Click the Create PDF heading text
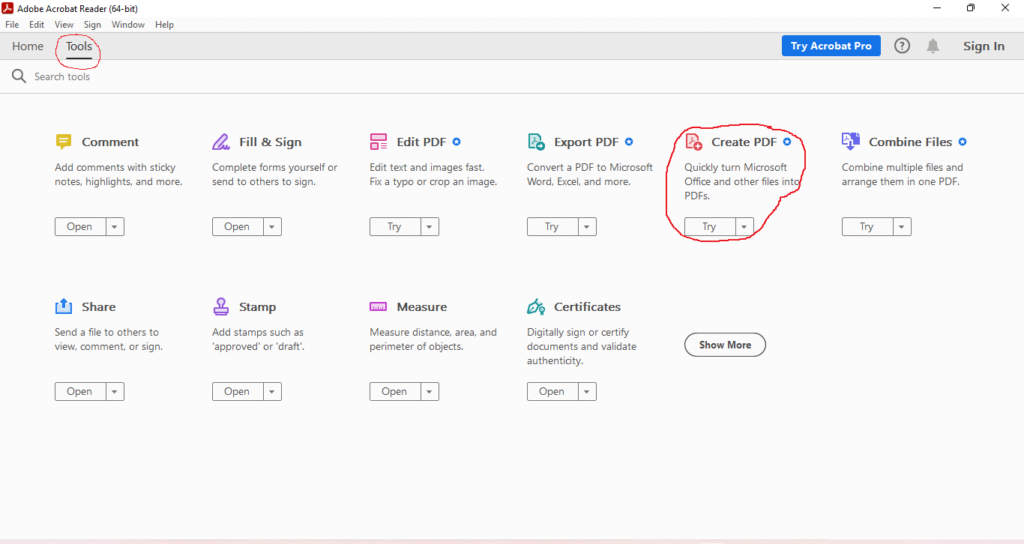Image resolution: width=1024 pixels, height=544 pixels. (x=744, y=142)
